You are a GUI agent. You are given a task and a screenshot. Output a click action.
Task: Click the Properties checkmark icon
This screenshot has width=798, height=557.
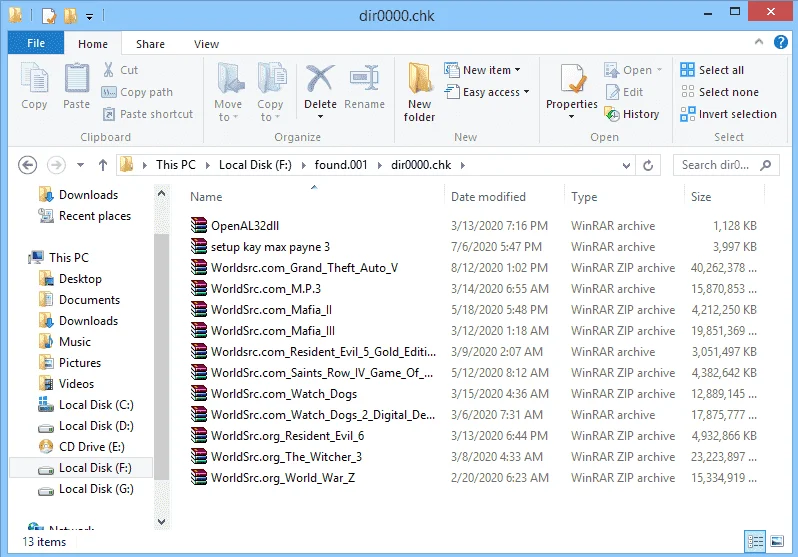pyautogui.click(x=572, y=79)
